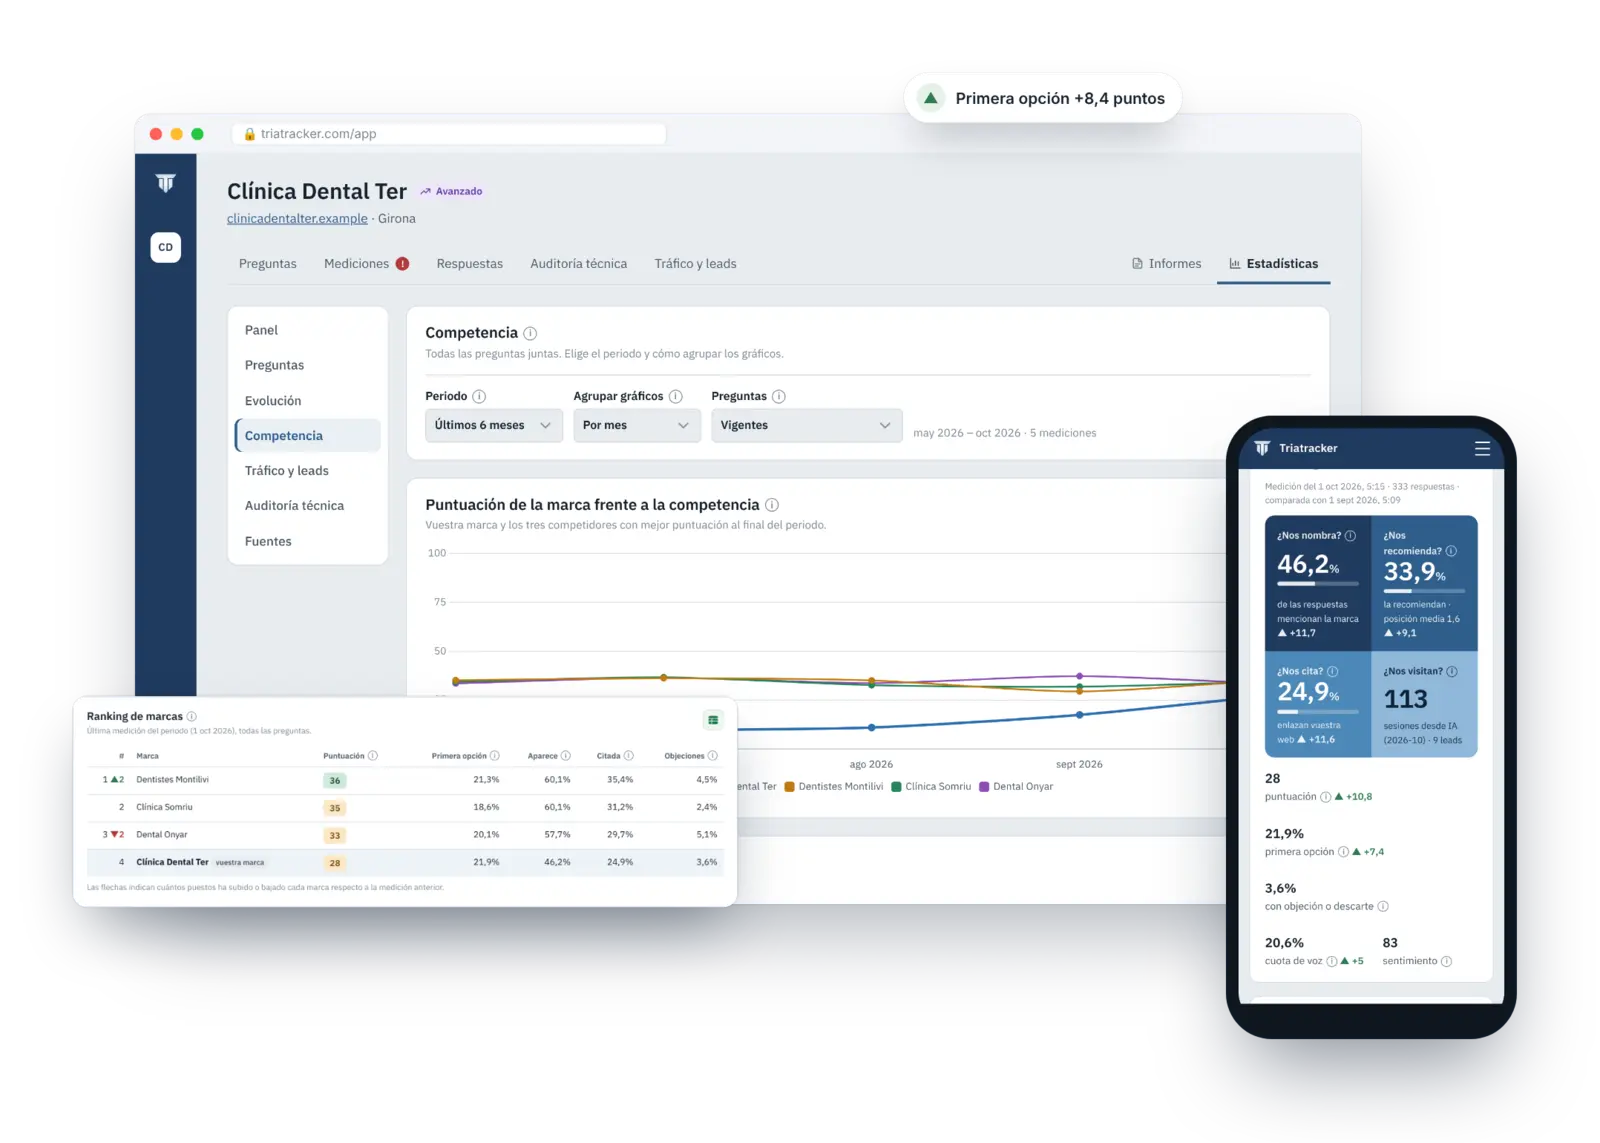Viewport: 1600px width, 1143px height.
Task: Click the green table export icon in Ranking
Action: pyautogui.click(x=713, y=720)
